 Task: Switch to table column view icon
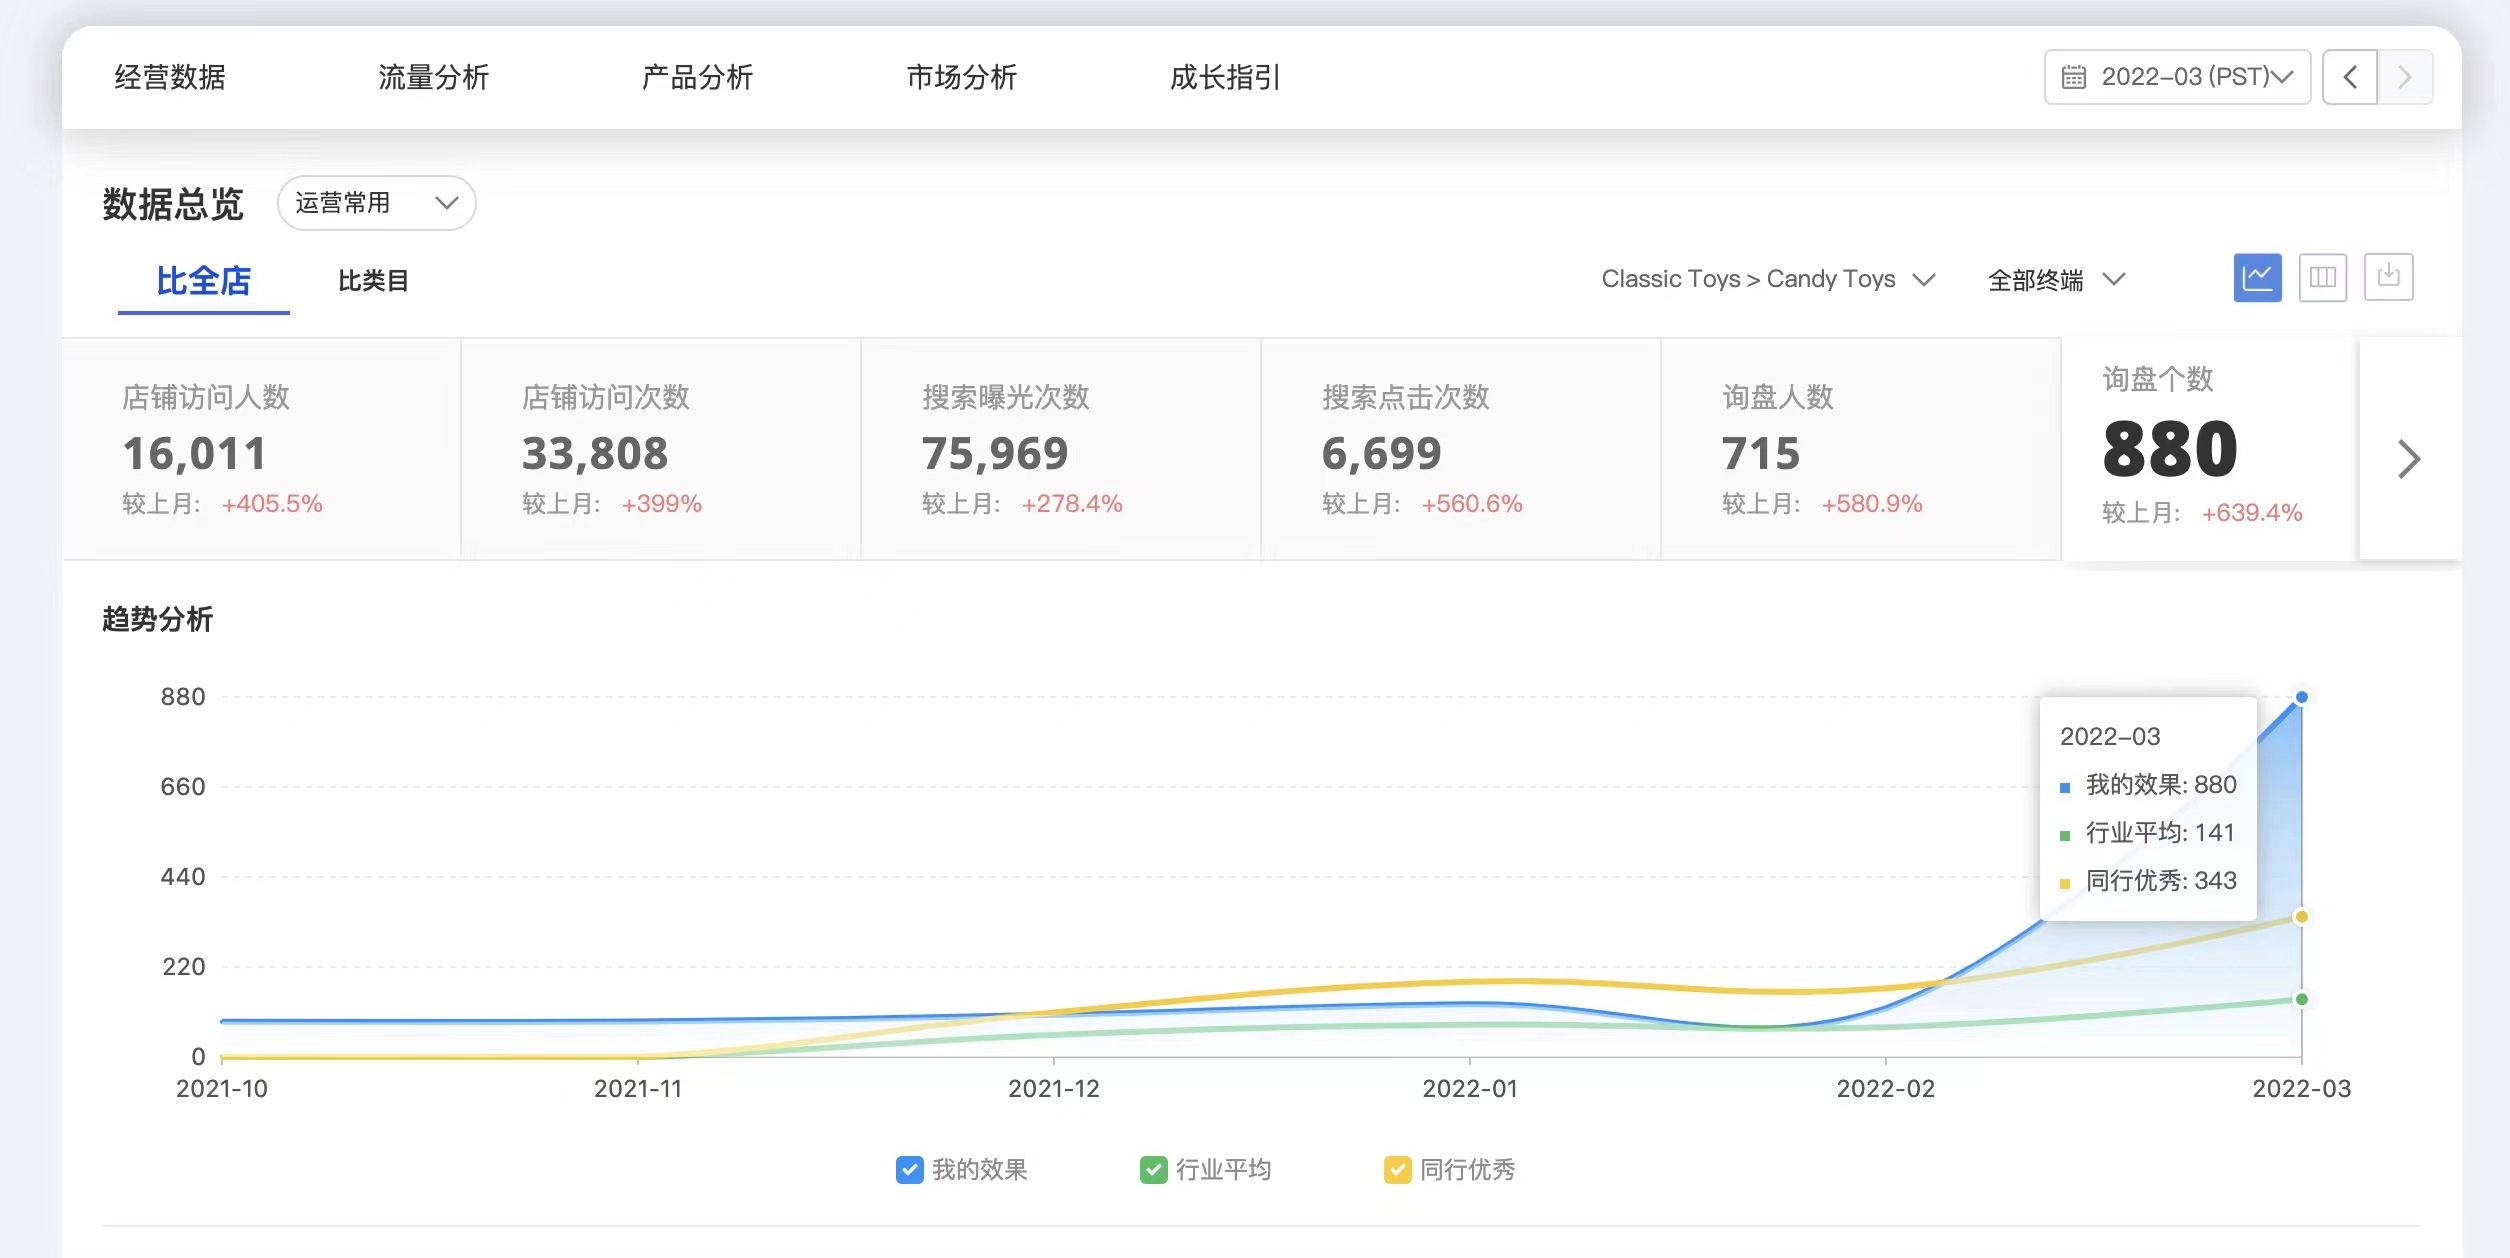2322,278
